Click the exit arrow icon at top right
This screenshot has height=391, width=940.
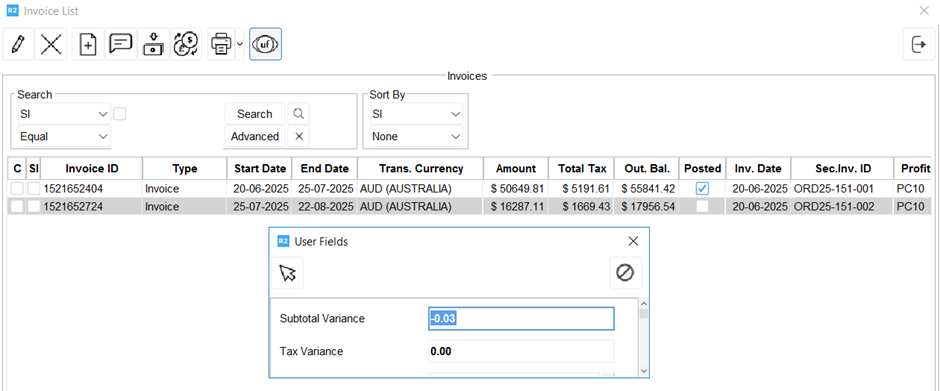point(919,44)
